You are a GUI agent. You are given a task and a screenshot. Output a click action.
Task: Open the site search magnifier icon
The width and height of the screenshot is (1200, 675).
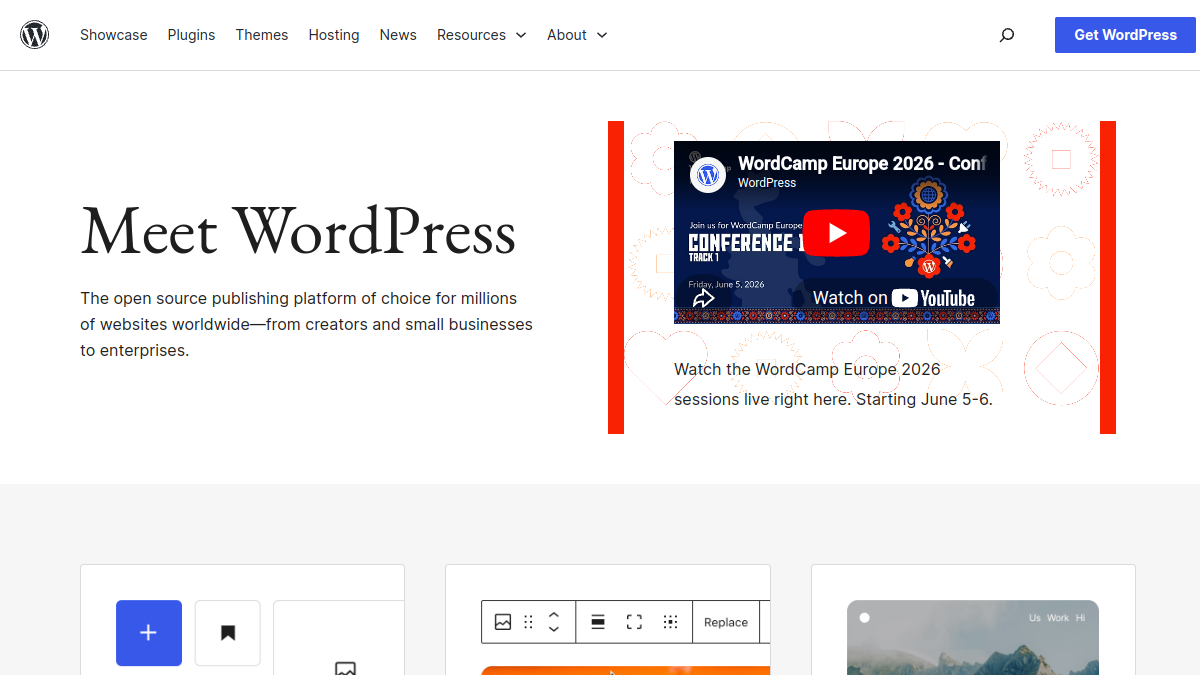1007,35
